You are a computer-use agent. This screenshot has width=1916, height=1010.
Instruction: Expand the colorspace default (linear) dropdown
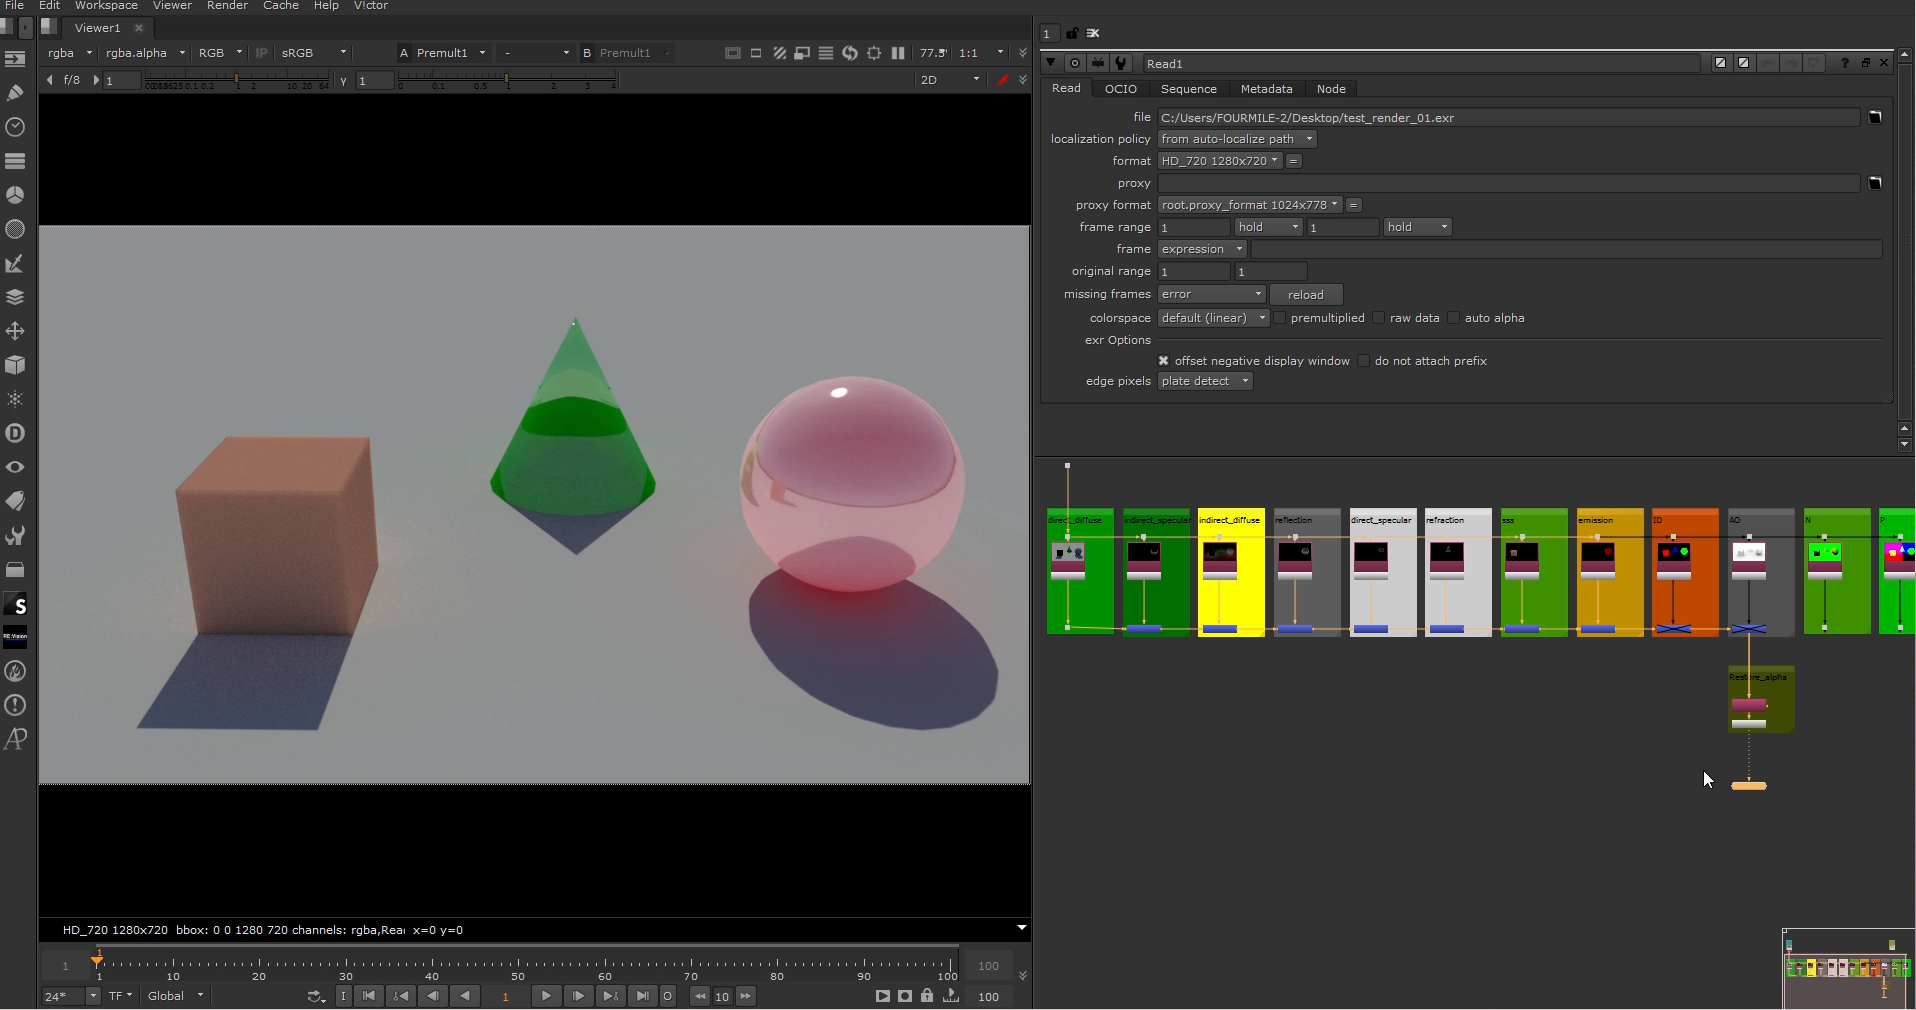(1212, 318)
